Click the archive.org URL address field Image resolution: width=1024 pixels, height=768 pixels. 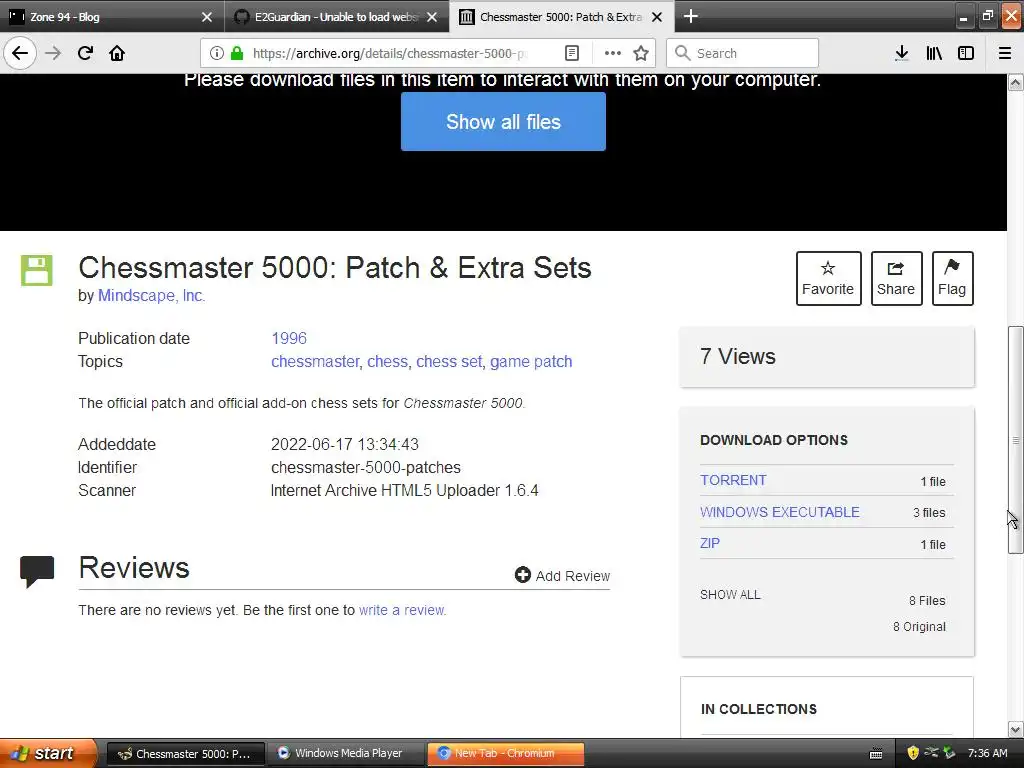click(390, 53)
